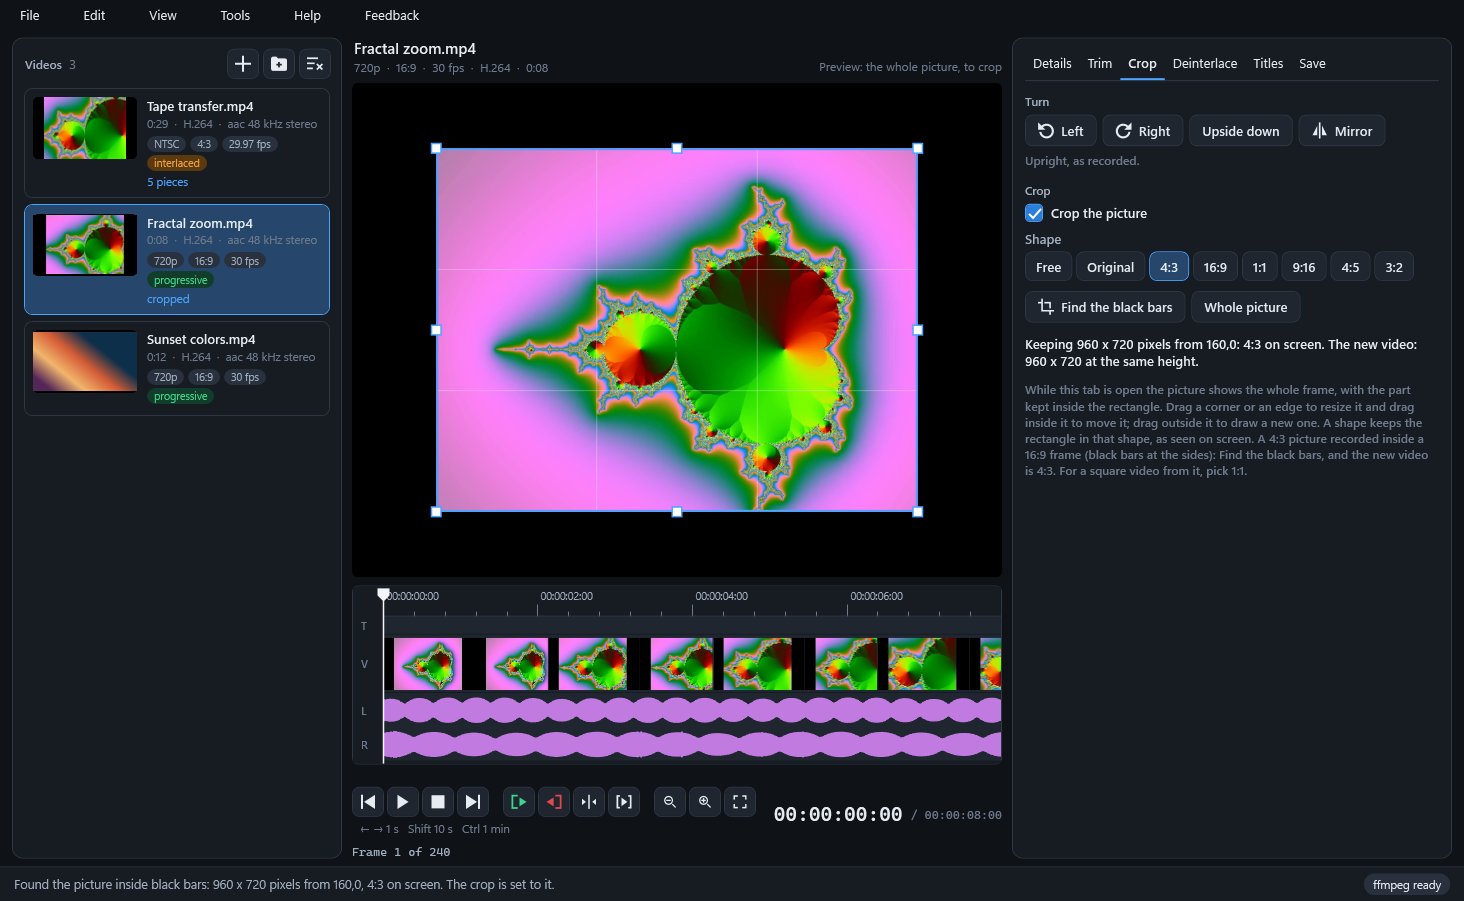The image size is (1464, 901).
Task: Set the trim start green marker
Action: click(x=519, y=802)
